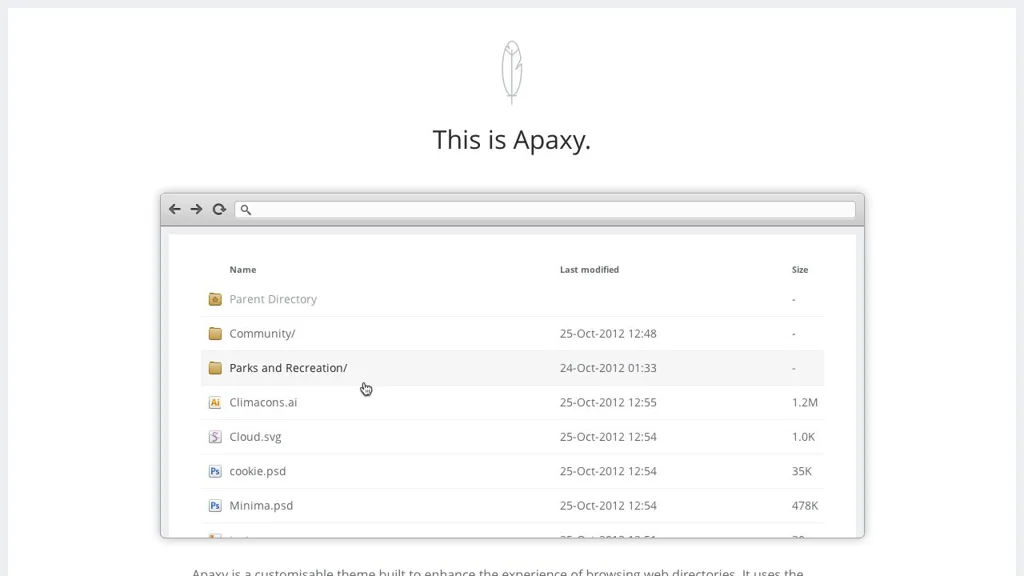The height and width of the screenshot is (576, 1024).
Task: Click the Apaxy feather logo
Action: (511, 72)
